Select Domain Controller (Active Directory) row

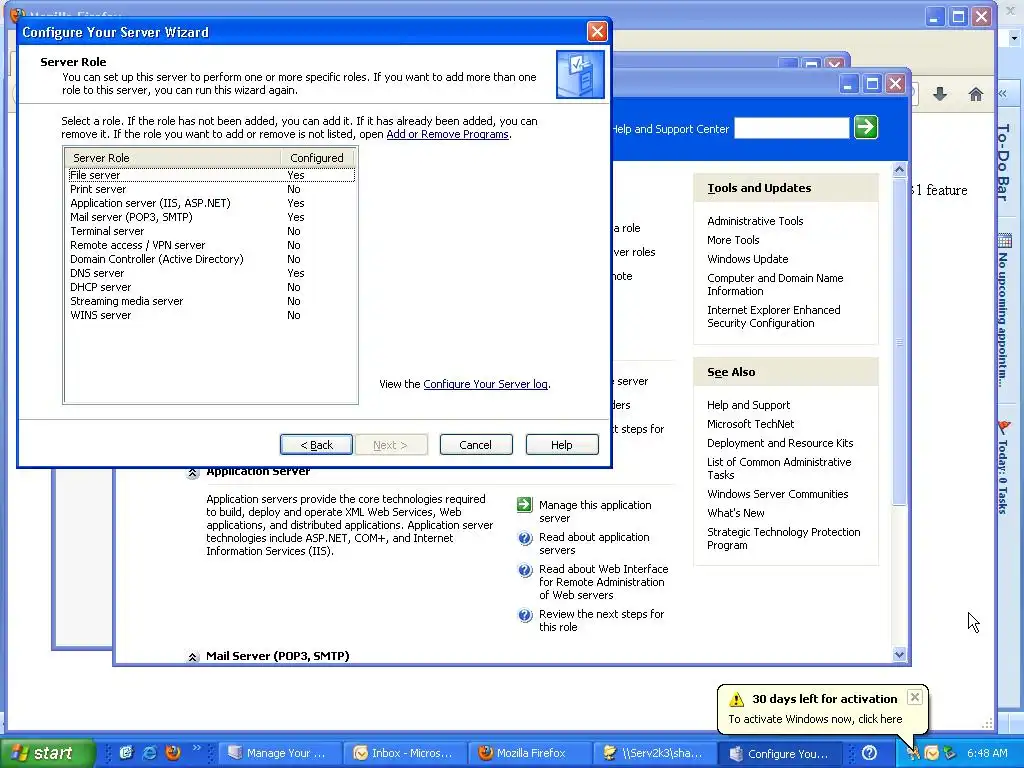[x=211, y=259]
